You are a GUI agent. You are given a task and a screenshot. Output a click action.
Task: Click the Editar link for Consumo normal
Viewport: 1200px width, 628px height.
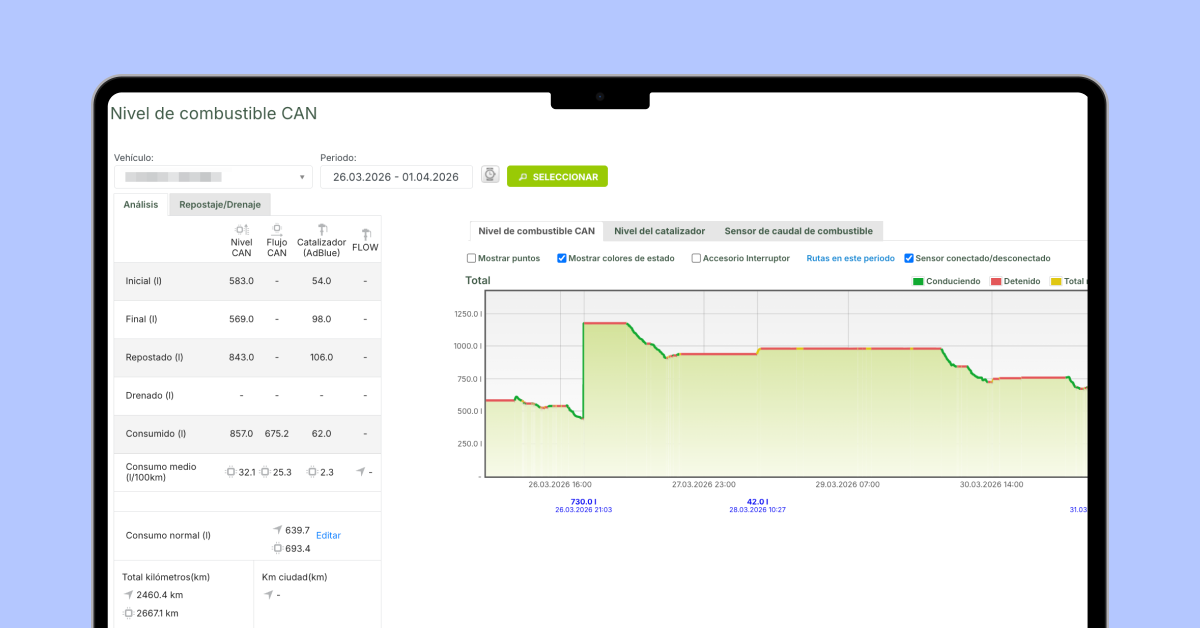pos(328,535)
